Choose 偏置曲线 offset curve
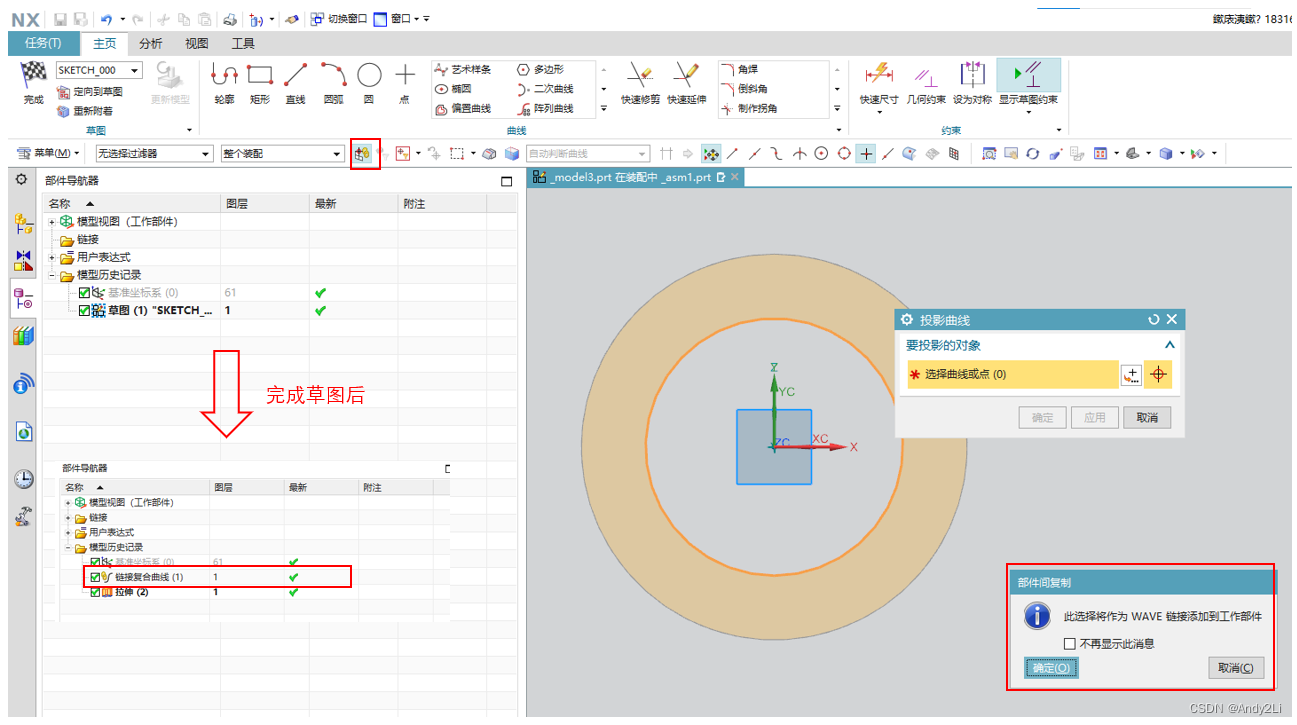This screenshot has height=725, width=1297. [x=462, y=108]
